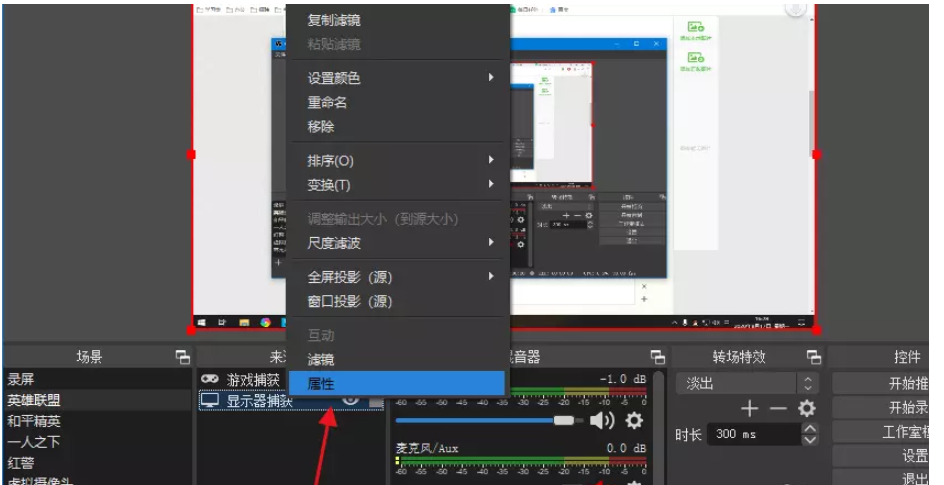This screenshot has width=944, height=485.
Task: Click the 开始录制 button
Action: 880,407
